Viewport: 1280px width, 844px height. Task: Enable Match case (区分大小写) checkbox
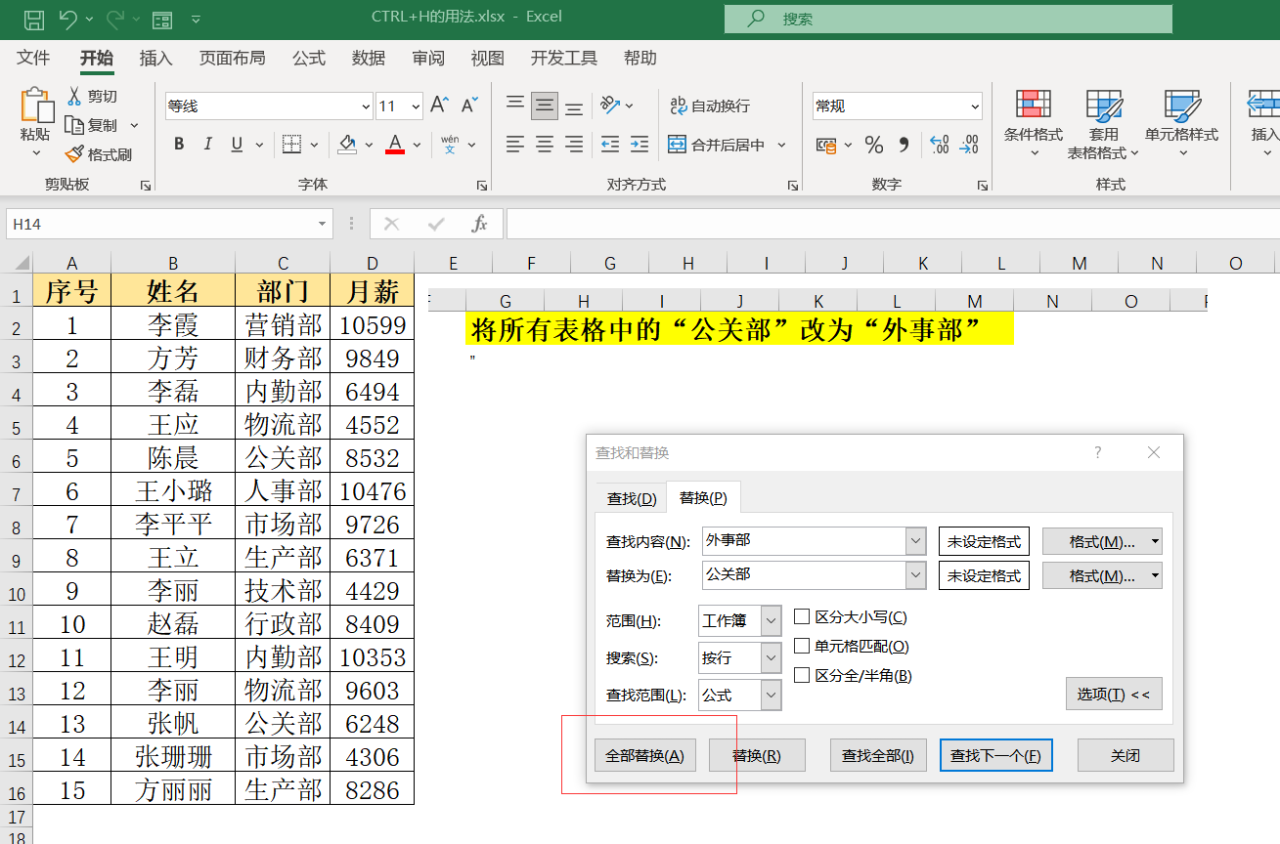[x=801, y=617]
